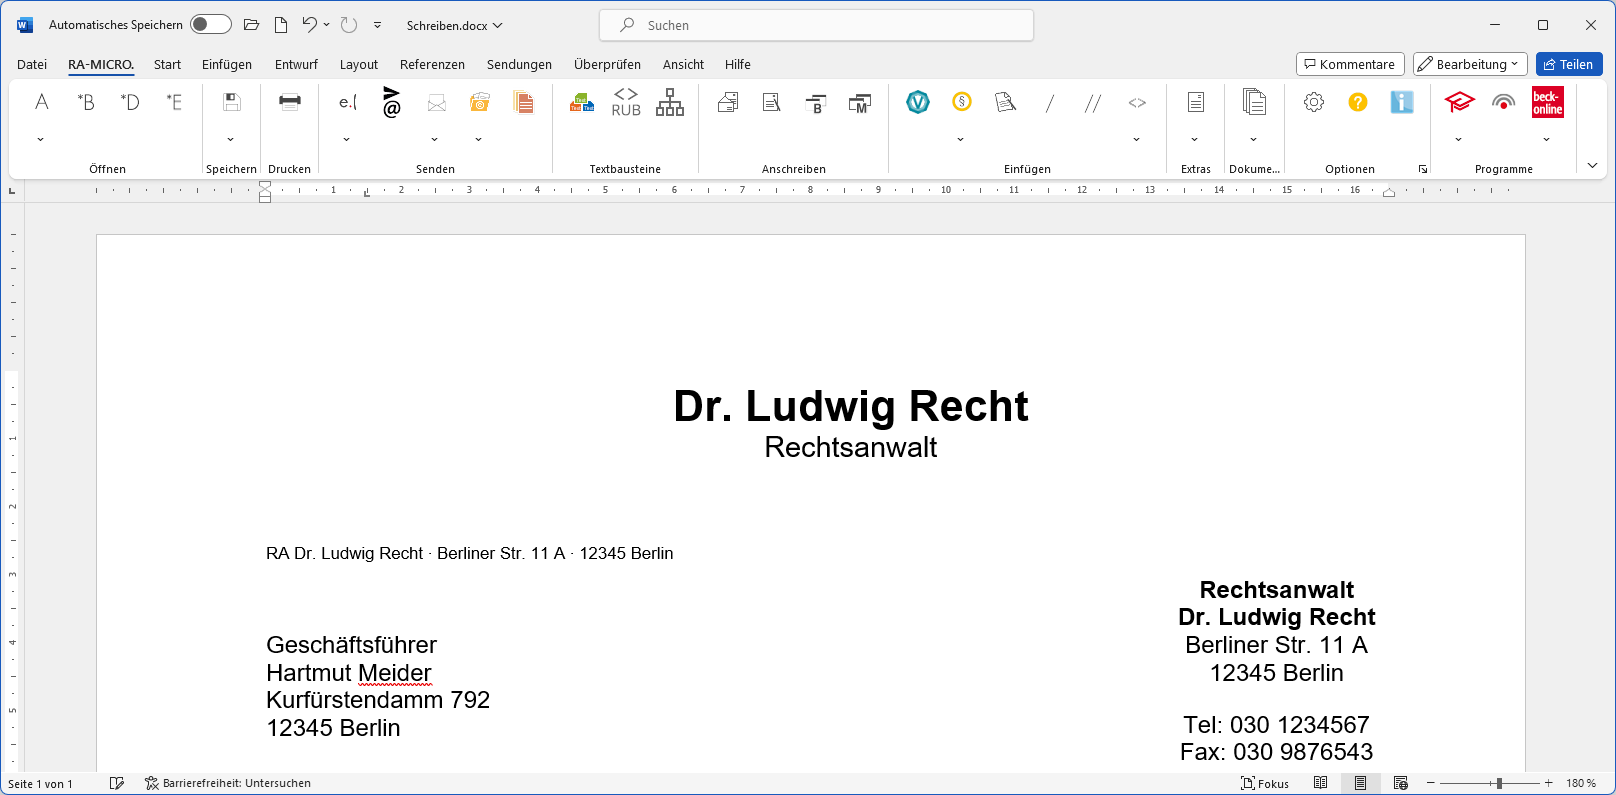Click the double slash insert icon
Viewport: 1616px width, 795px height.
point(1093,102)
